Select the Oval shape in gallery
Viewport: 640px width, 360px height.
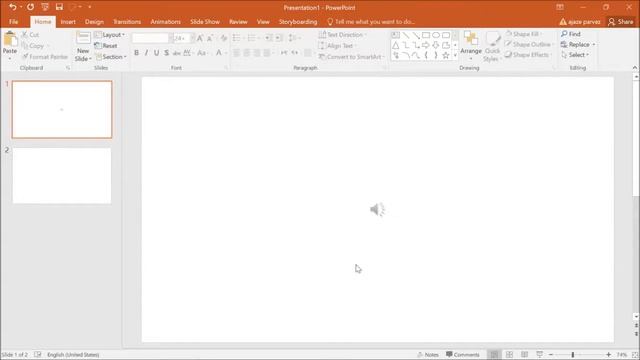(436, 35)
